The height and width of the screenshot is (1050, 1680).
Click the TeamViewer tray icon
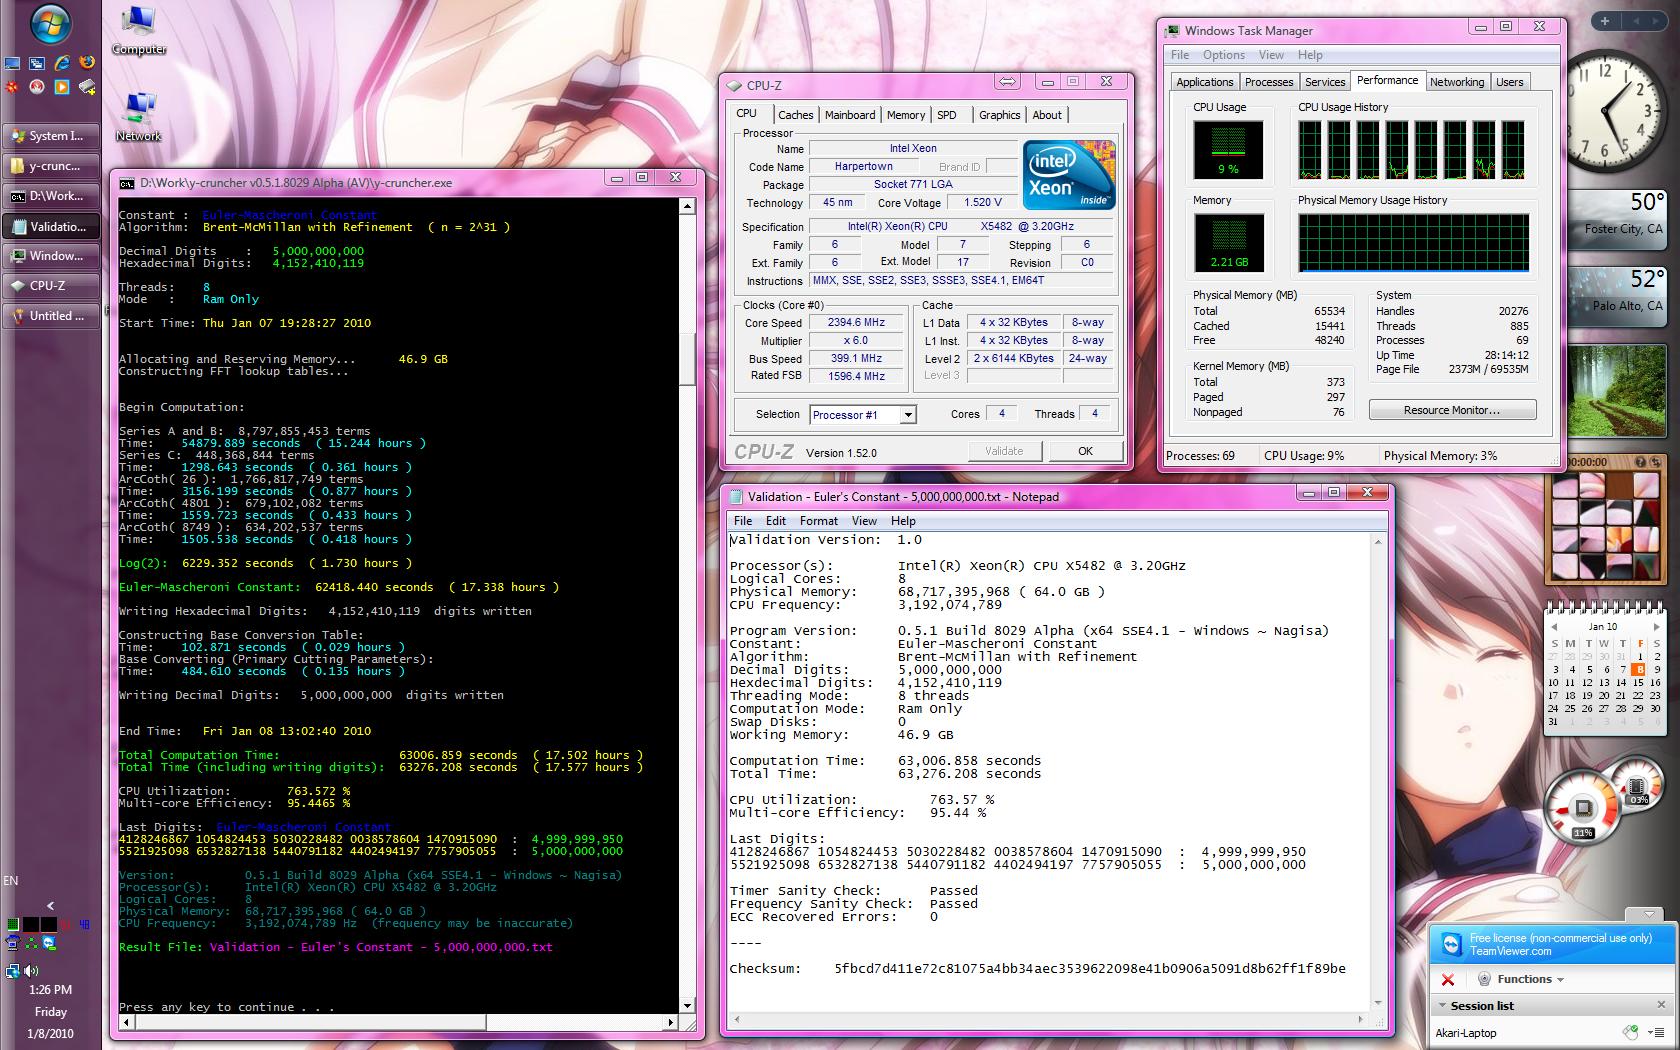pyautogui.click(x=49, y=943)
